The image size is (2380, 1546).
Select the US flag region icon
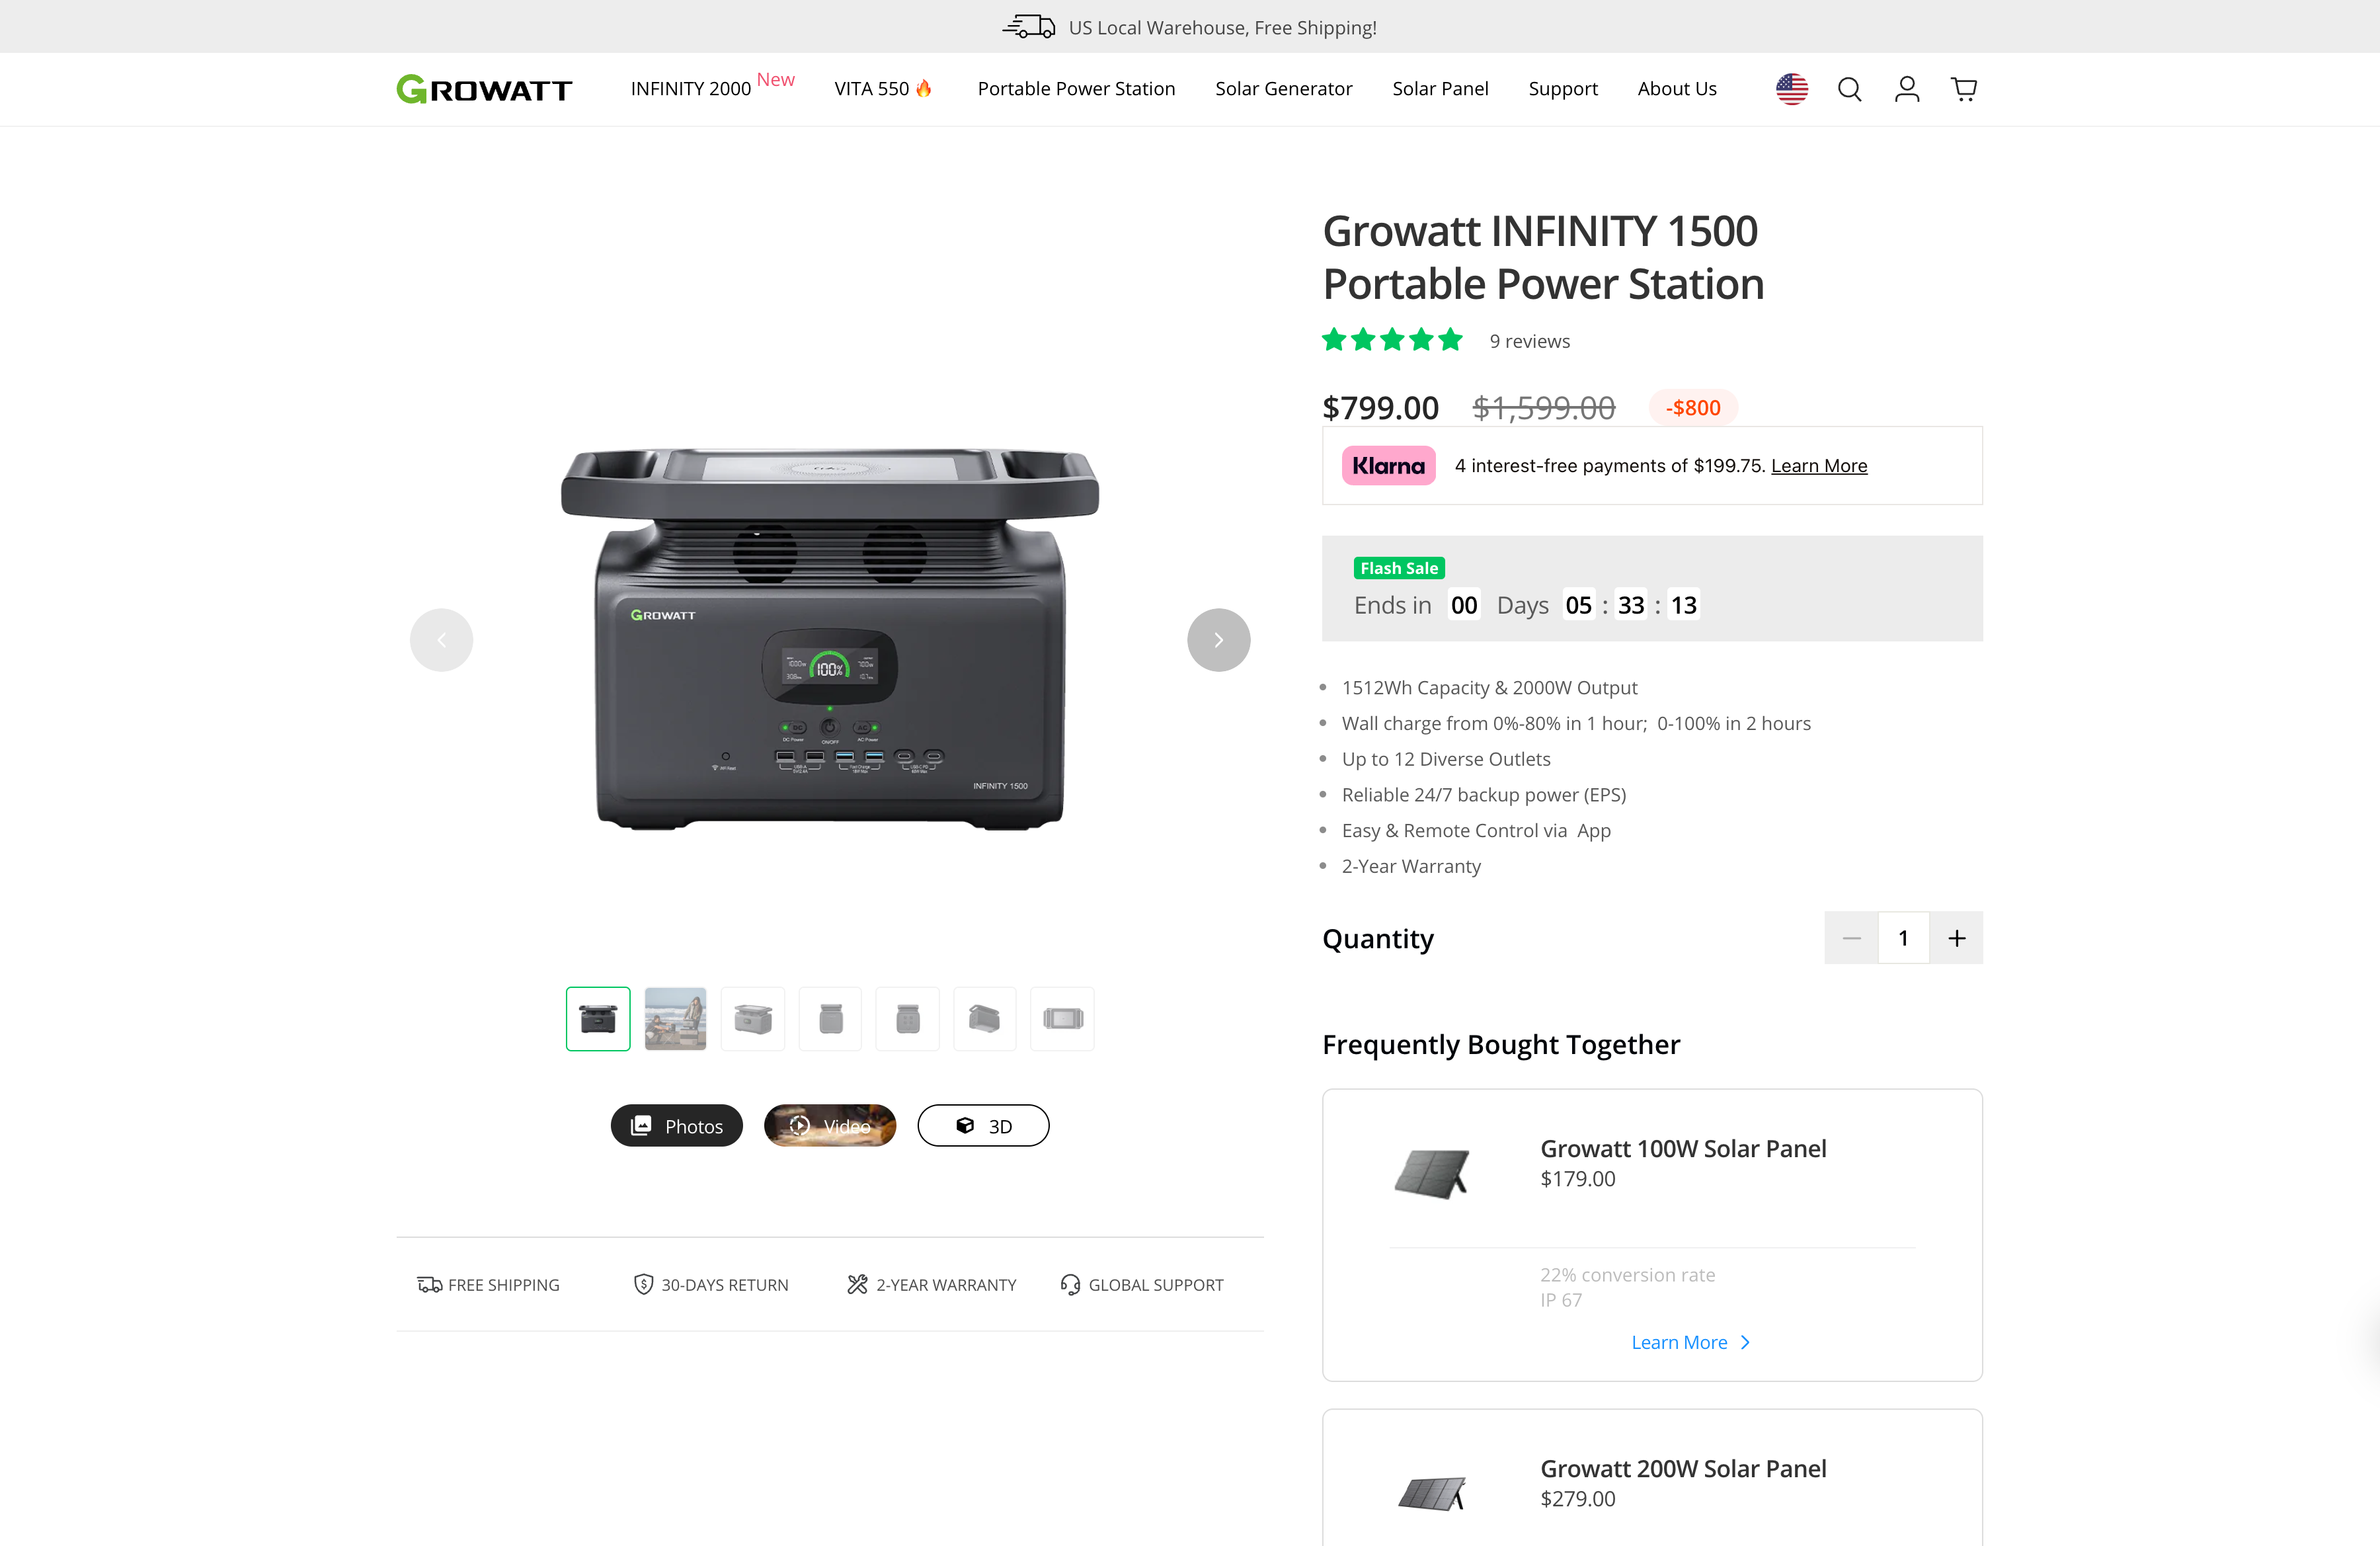[1791, 90]
